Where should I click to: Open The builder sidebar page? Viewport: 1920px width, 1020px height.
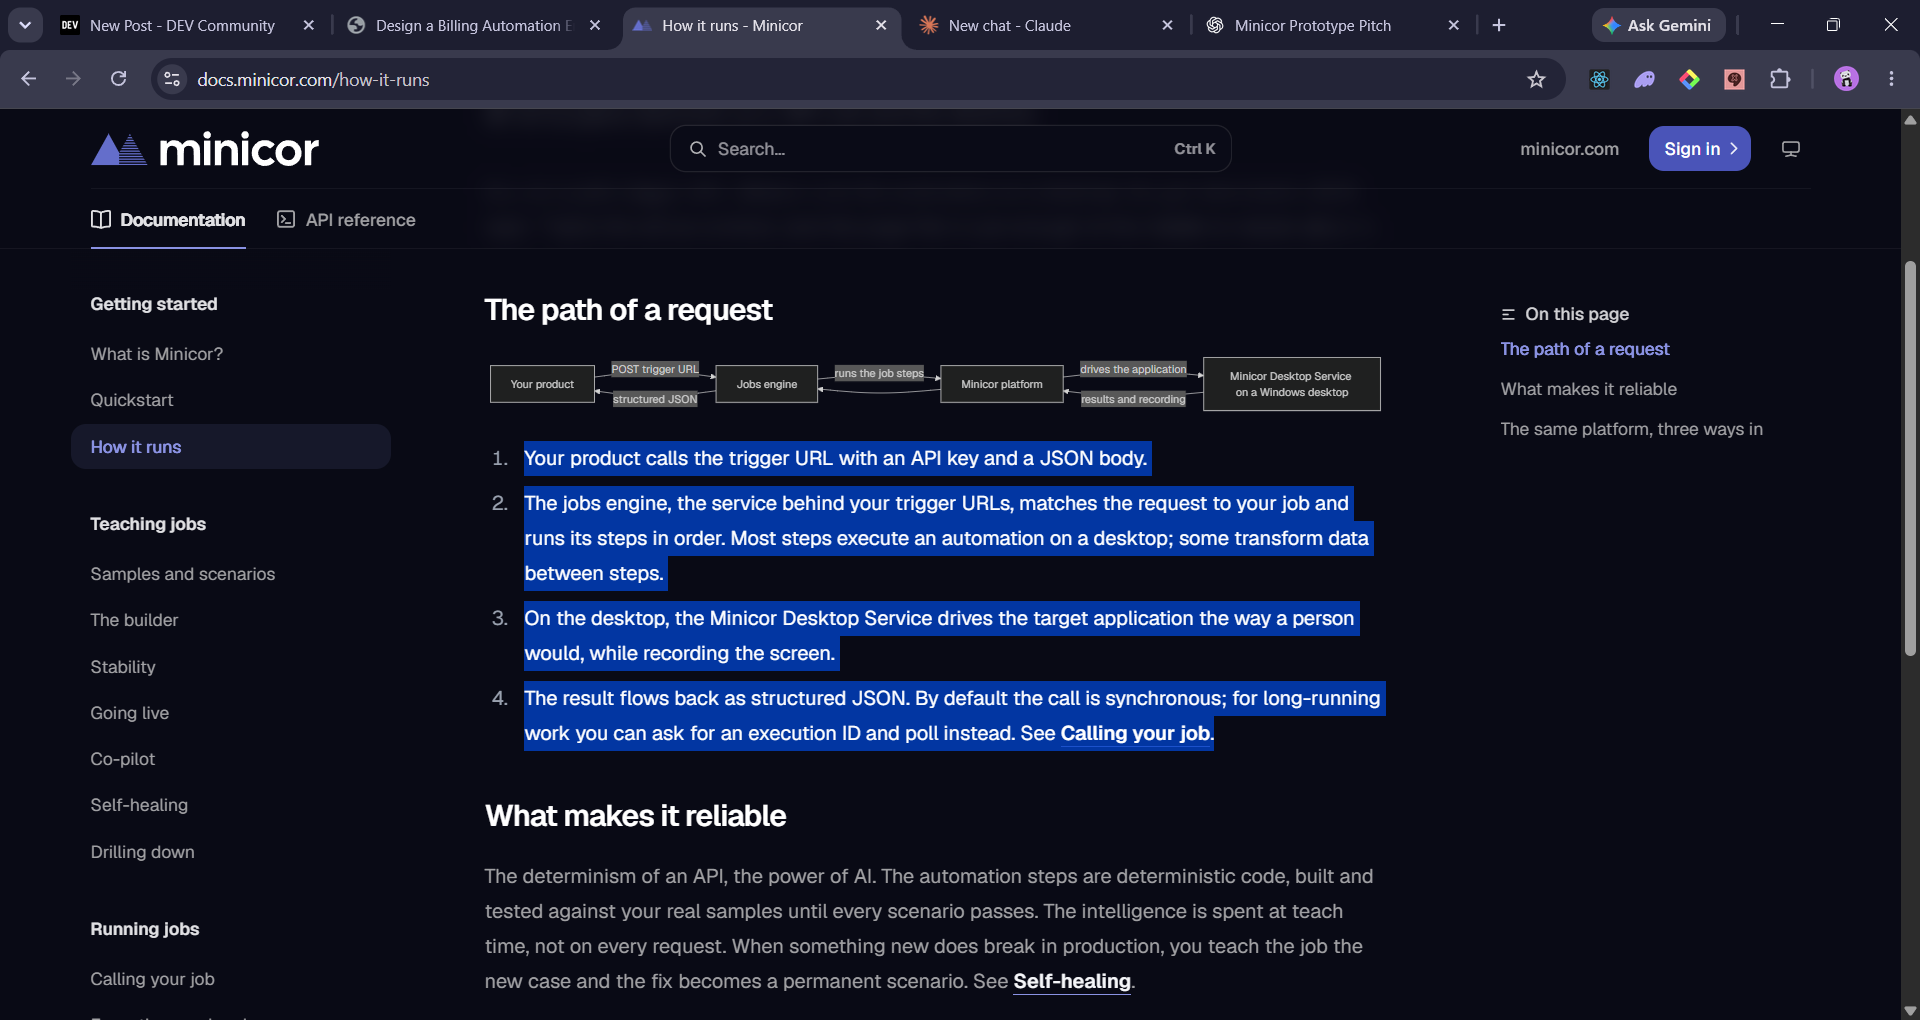134,620
